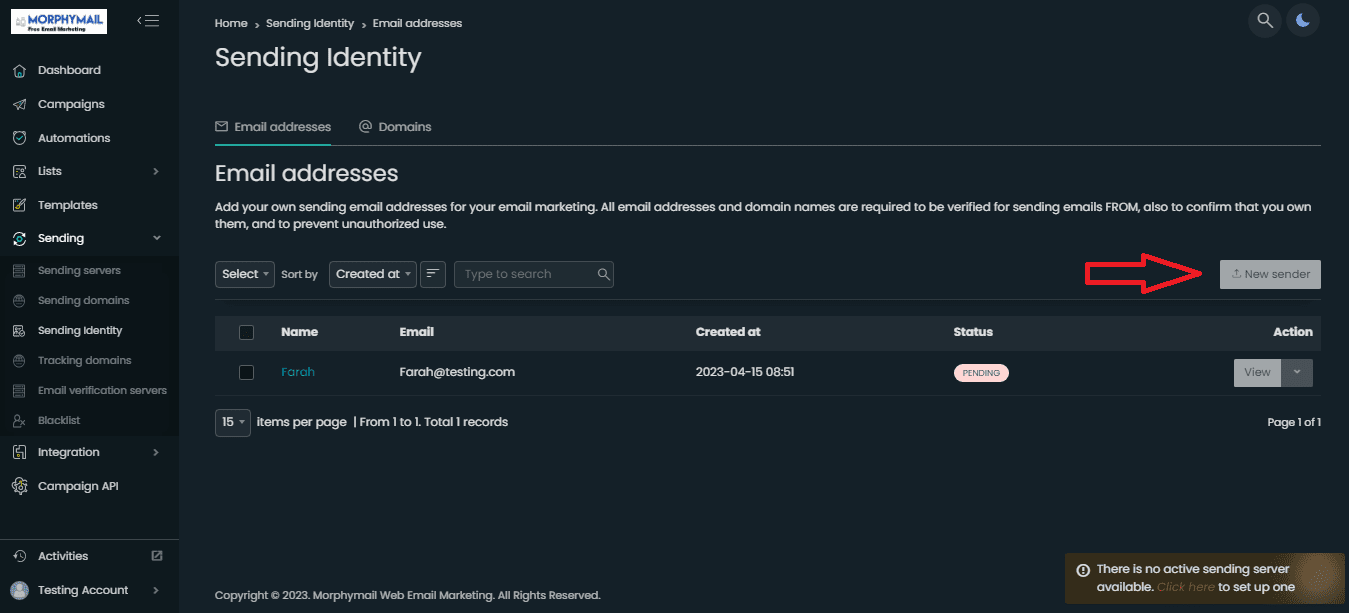
Task: Go to Campaigns in the sidebar
Action: pos(71,104)
